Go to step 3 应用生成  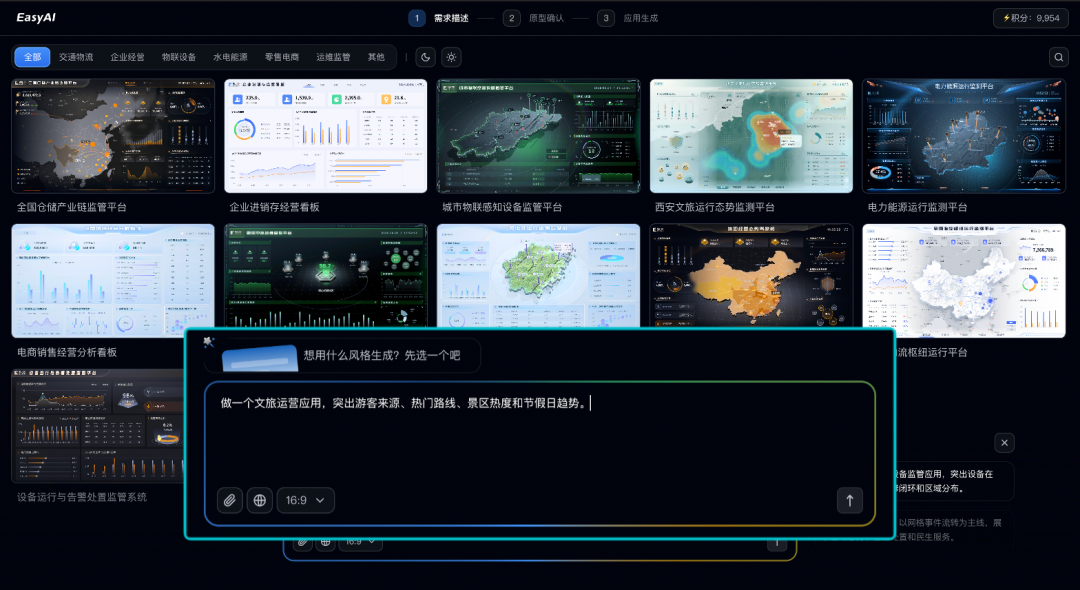point(628,18)
